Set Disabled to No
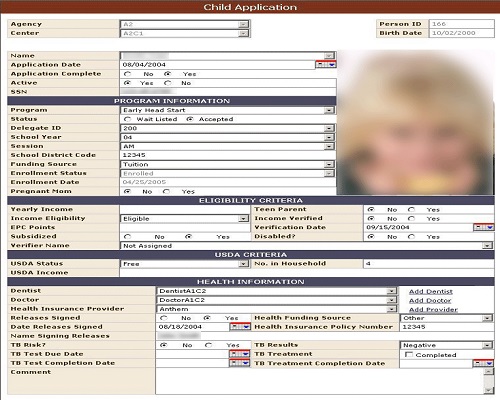This screenshot has height=400, width=500. pos(371,237)
